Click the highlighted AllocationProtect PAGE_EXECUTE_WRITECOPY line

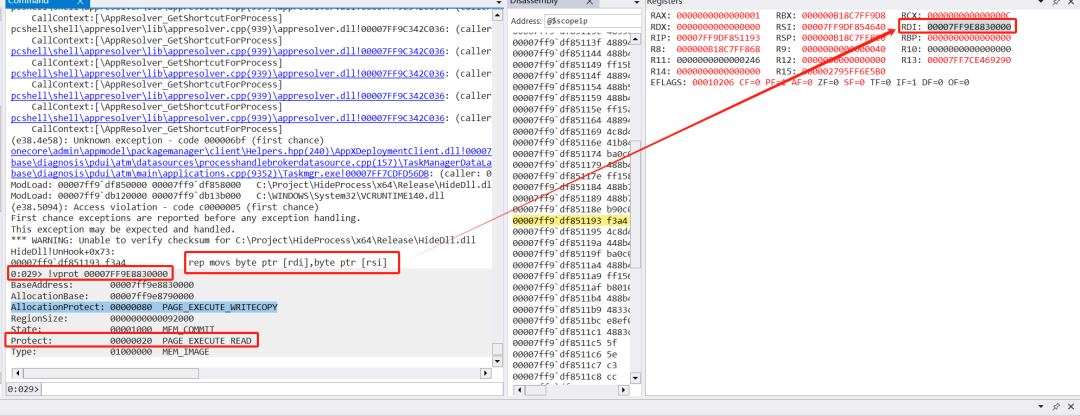(x=144, y=306)
